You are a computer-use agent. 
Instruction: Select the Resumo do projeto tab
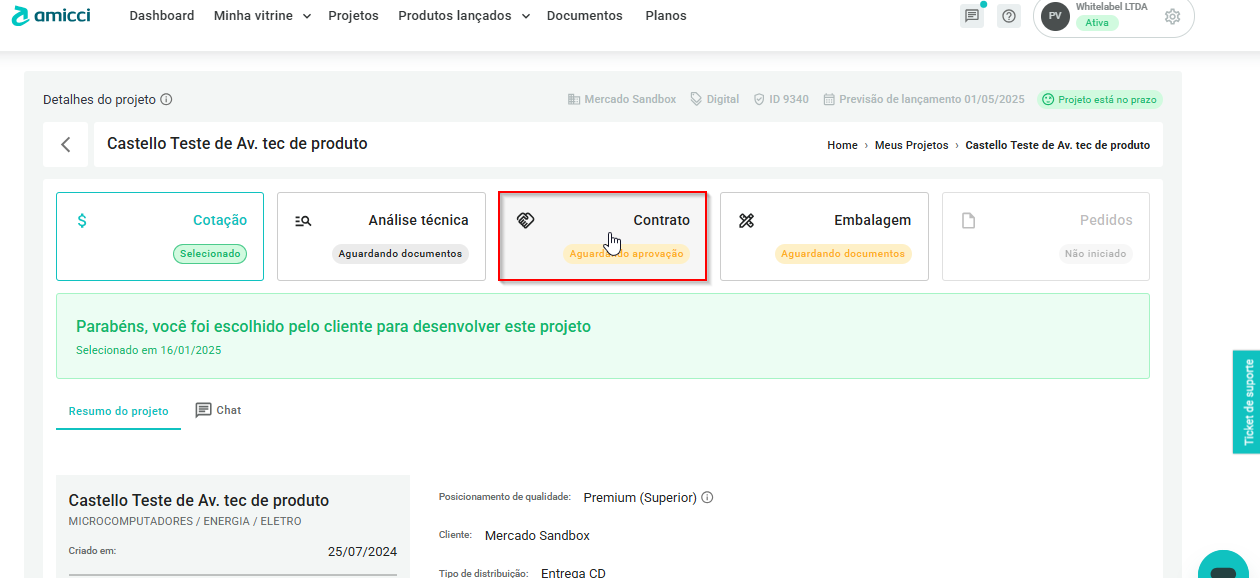118,411
